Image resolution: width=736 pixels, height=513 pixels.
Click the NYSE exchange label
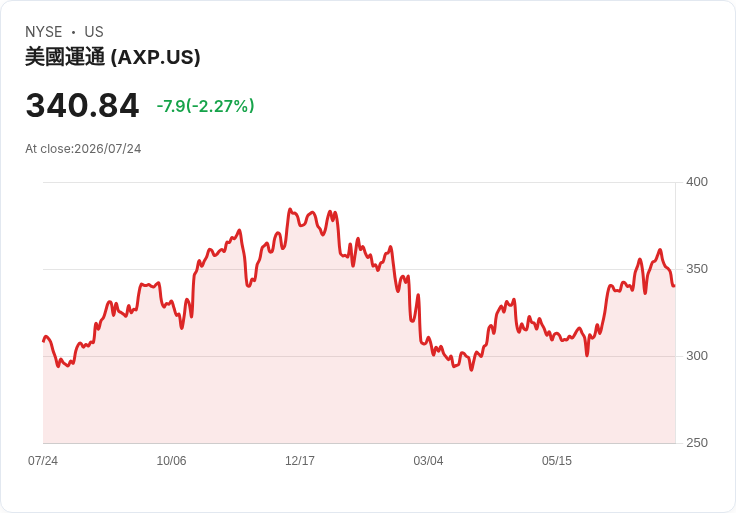(44, 32)
